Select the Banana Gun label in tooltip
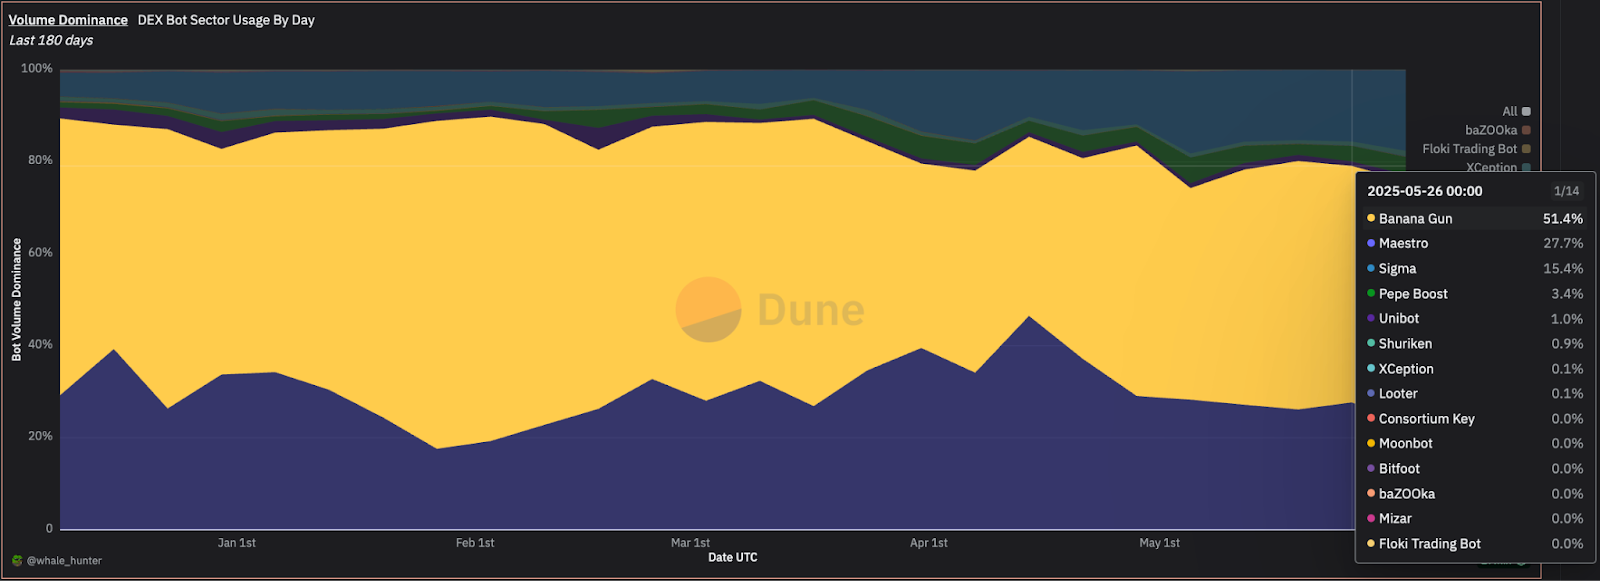This screenshot has width=1600, height=581. (1415, 218)
